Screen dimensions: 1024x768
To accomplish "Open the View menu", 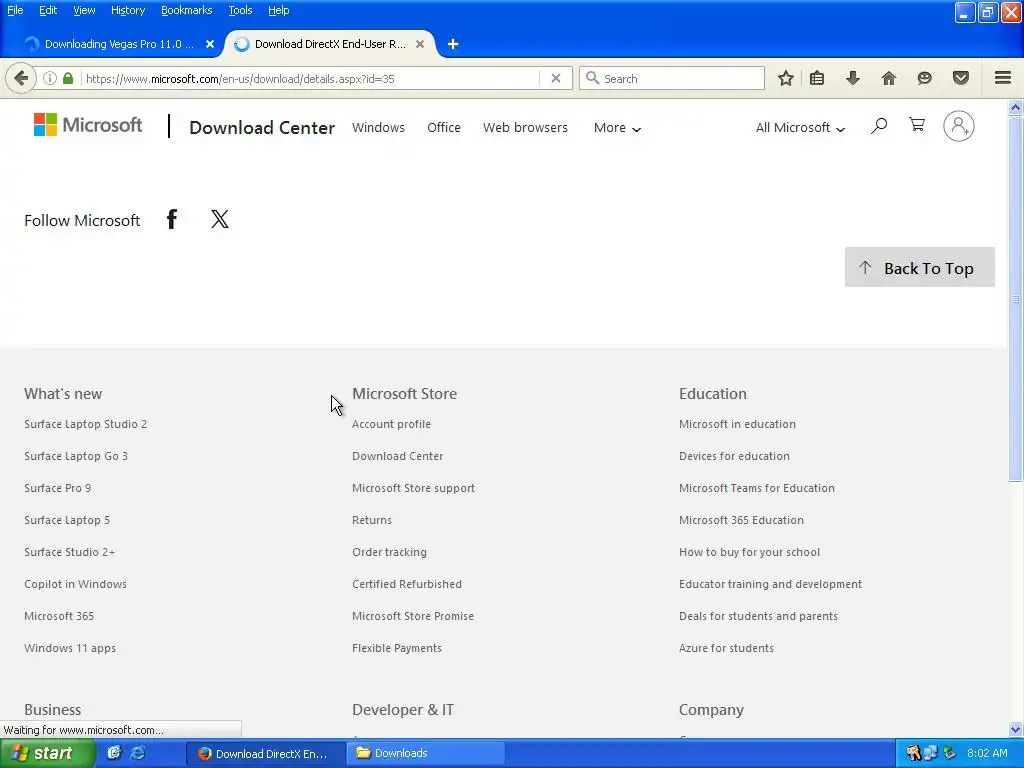I will 84,10.
